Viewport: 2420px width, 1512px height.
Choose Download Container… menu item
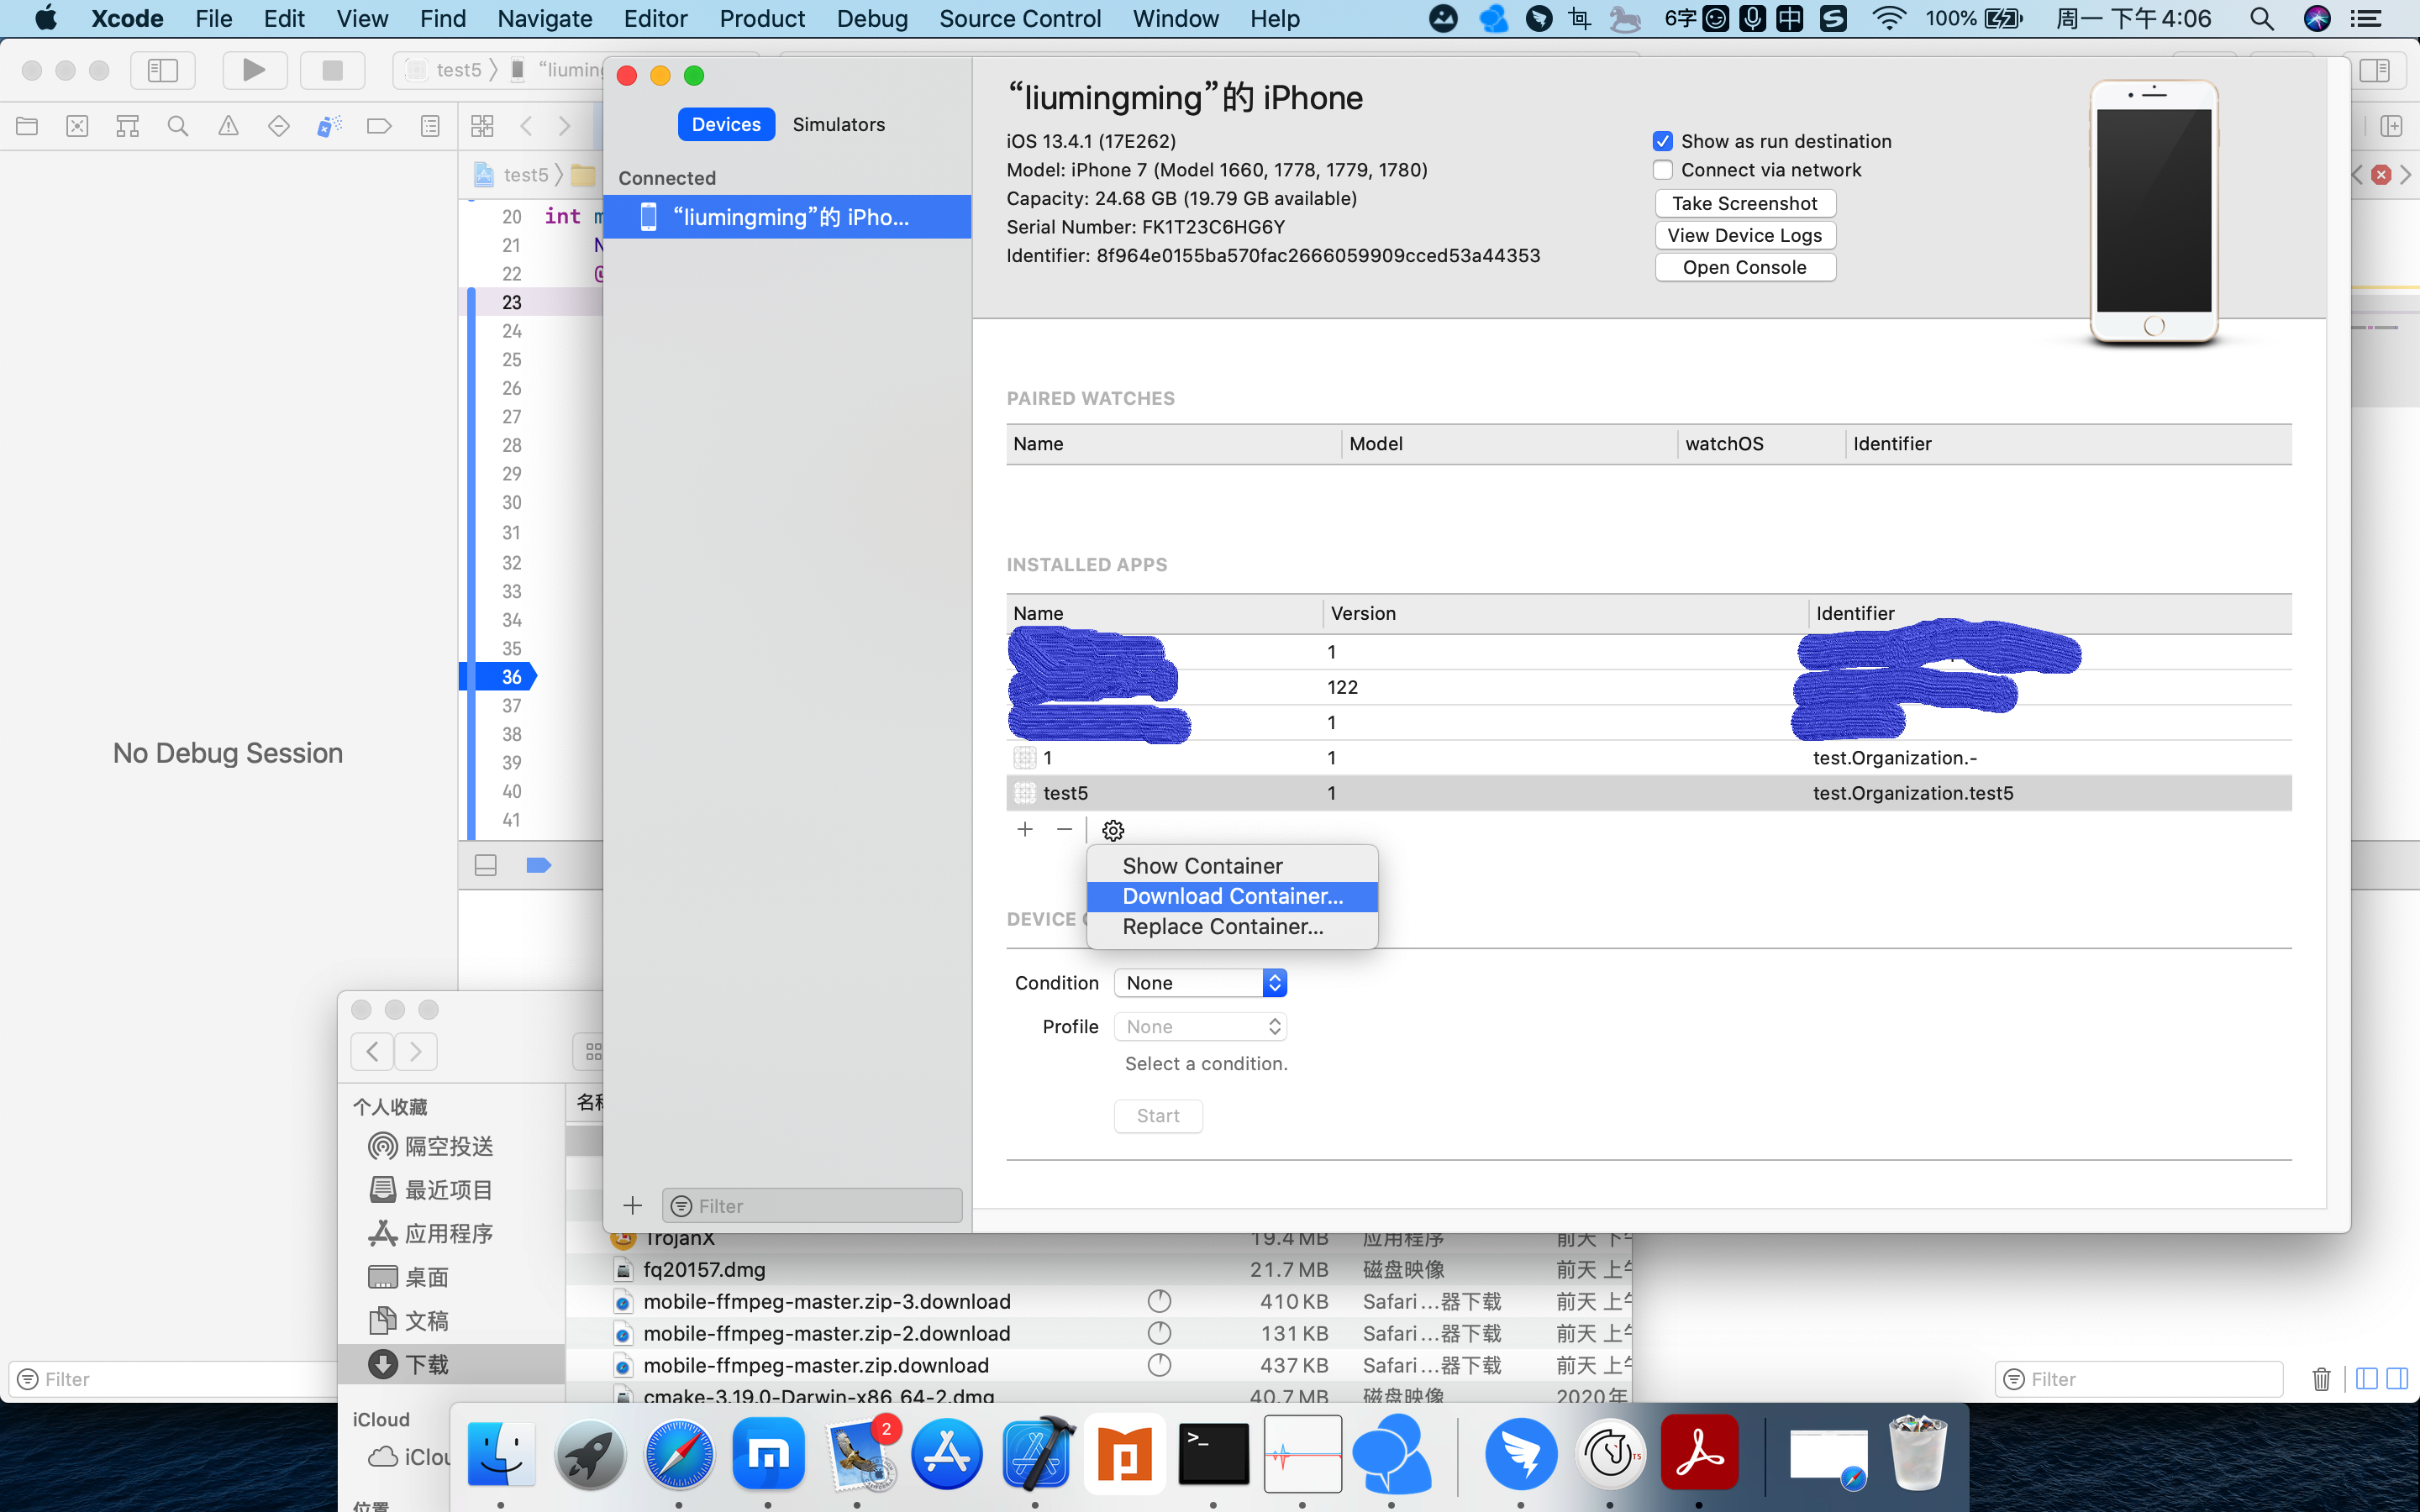pyautogui.click(x=1232, y=896)
